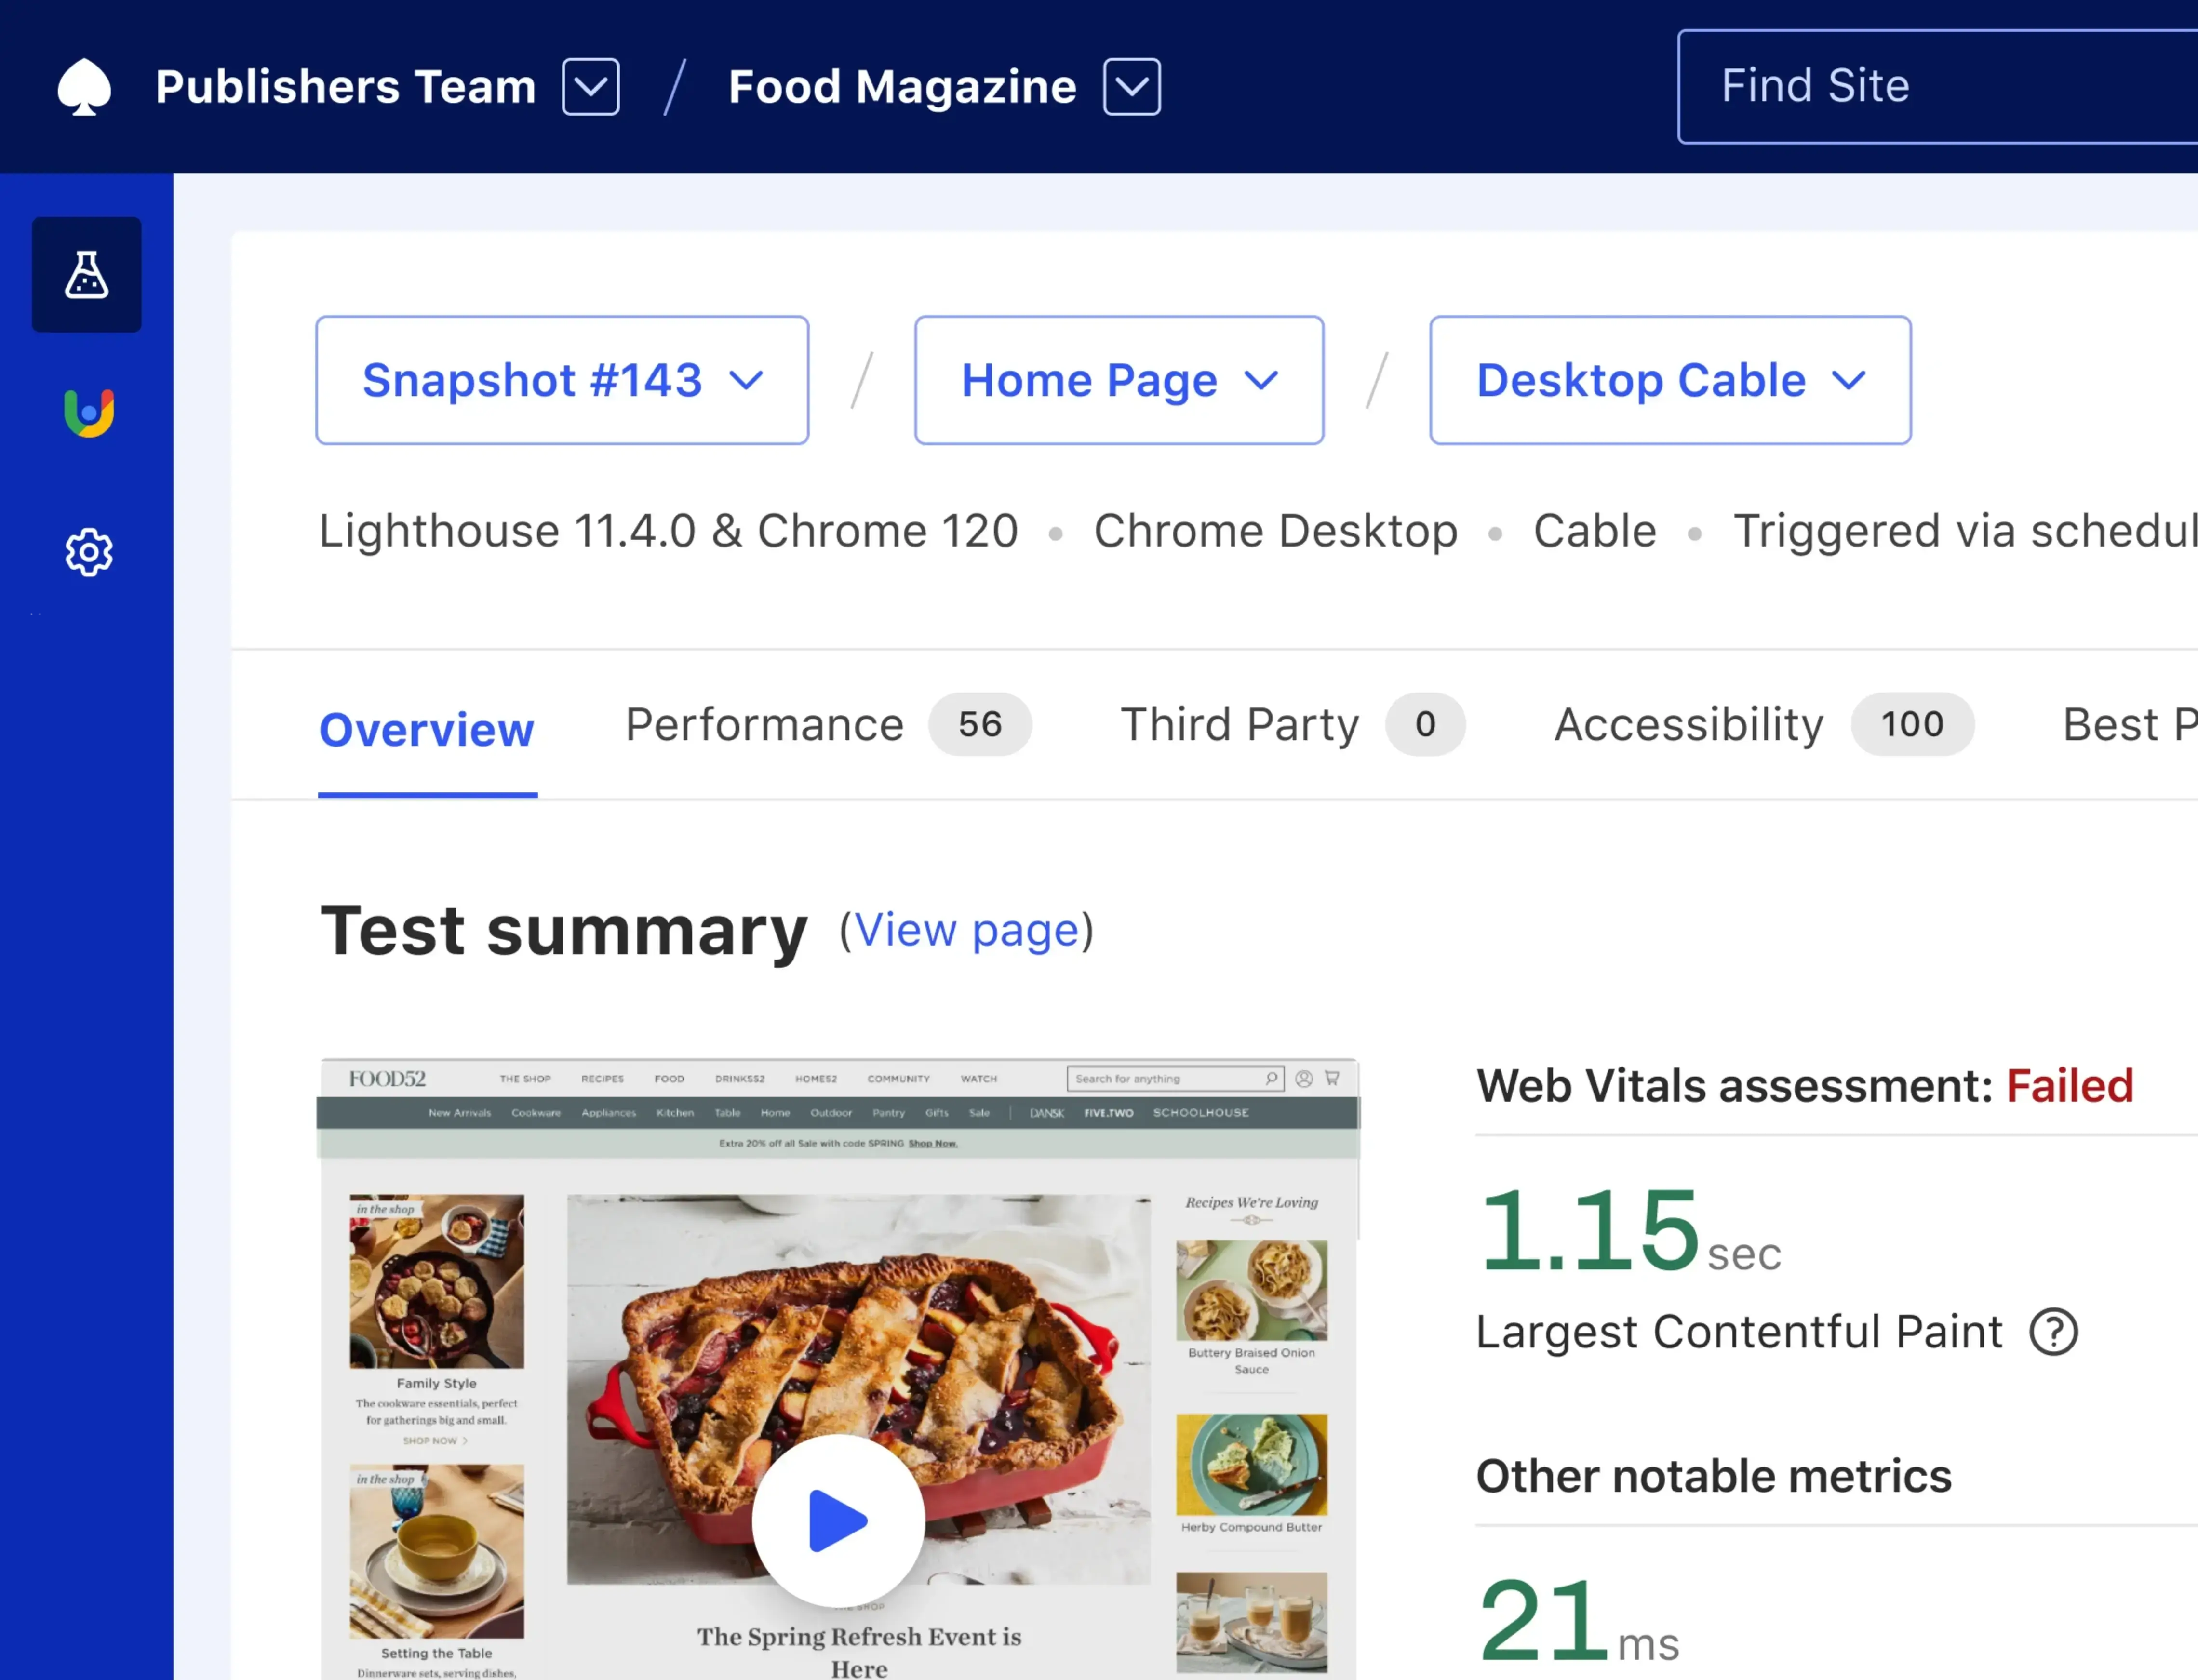This screenshot has width=2198, height=1680.
Task: Select the Overview tab
Action: click(x=427, y=730)
